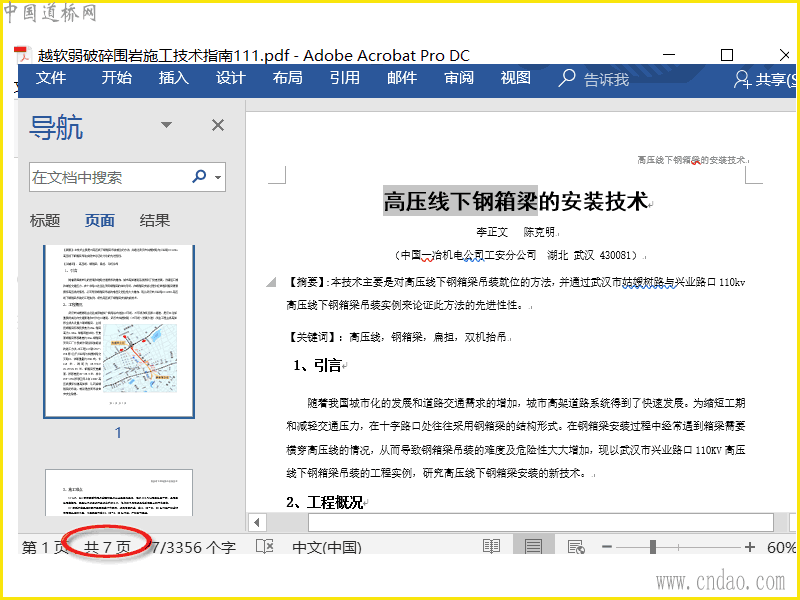This screenshot has height=600, width=800.
Task: Switch to print layout view icon
Action: [x=533, y=547]
